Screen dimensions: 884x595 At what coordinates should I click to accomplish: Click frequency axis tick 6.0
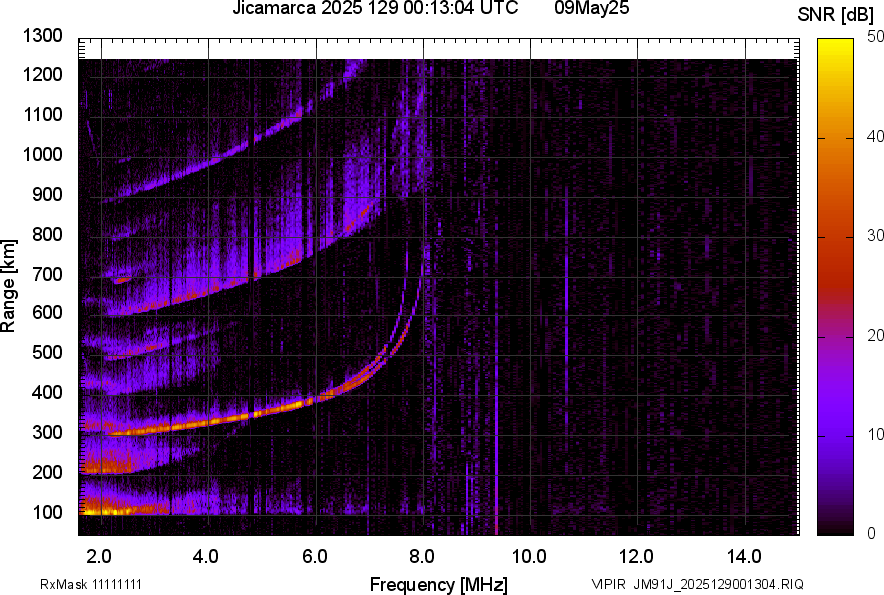[315, 557]
